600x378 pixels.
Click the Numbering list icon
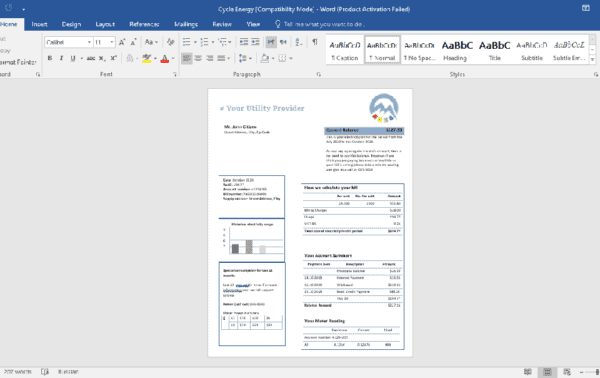[x=204, y=42]
